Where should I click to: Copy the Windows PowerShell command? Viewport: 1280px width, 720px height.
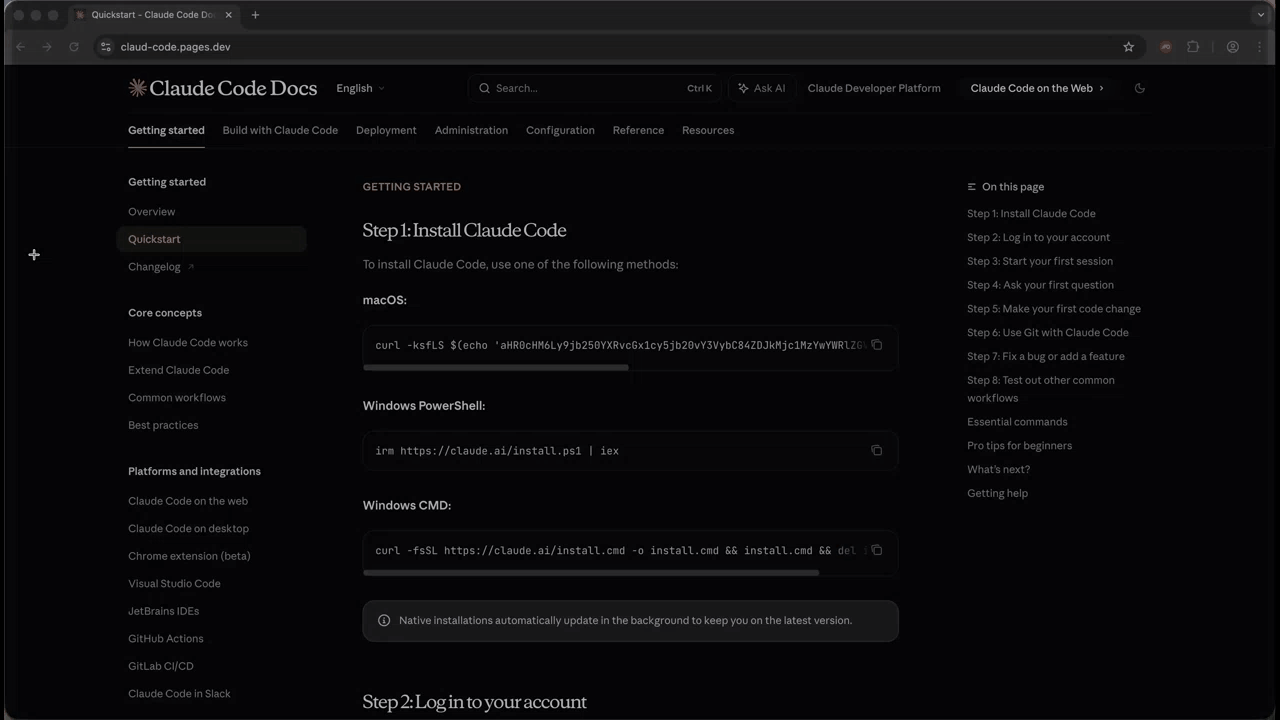(877, 450)
